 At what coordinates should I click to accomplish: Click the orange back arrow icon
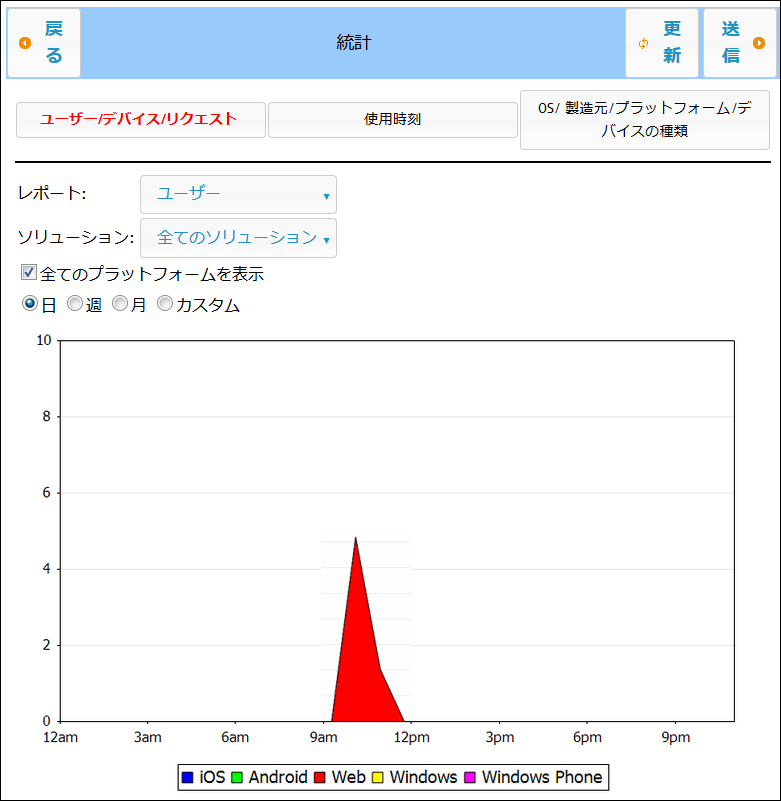(25, 43)
